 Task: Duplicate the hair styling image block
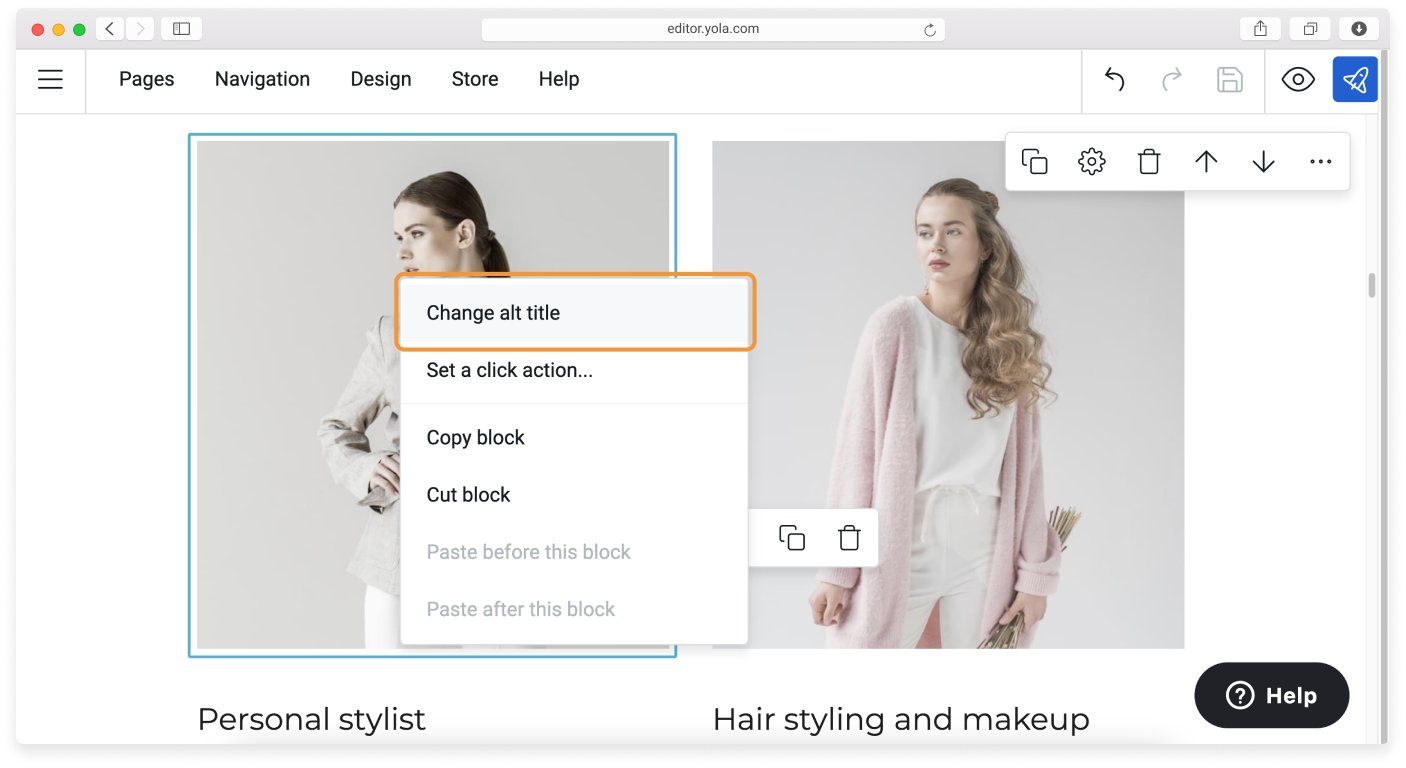(791, 537)
